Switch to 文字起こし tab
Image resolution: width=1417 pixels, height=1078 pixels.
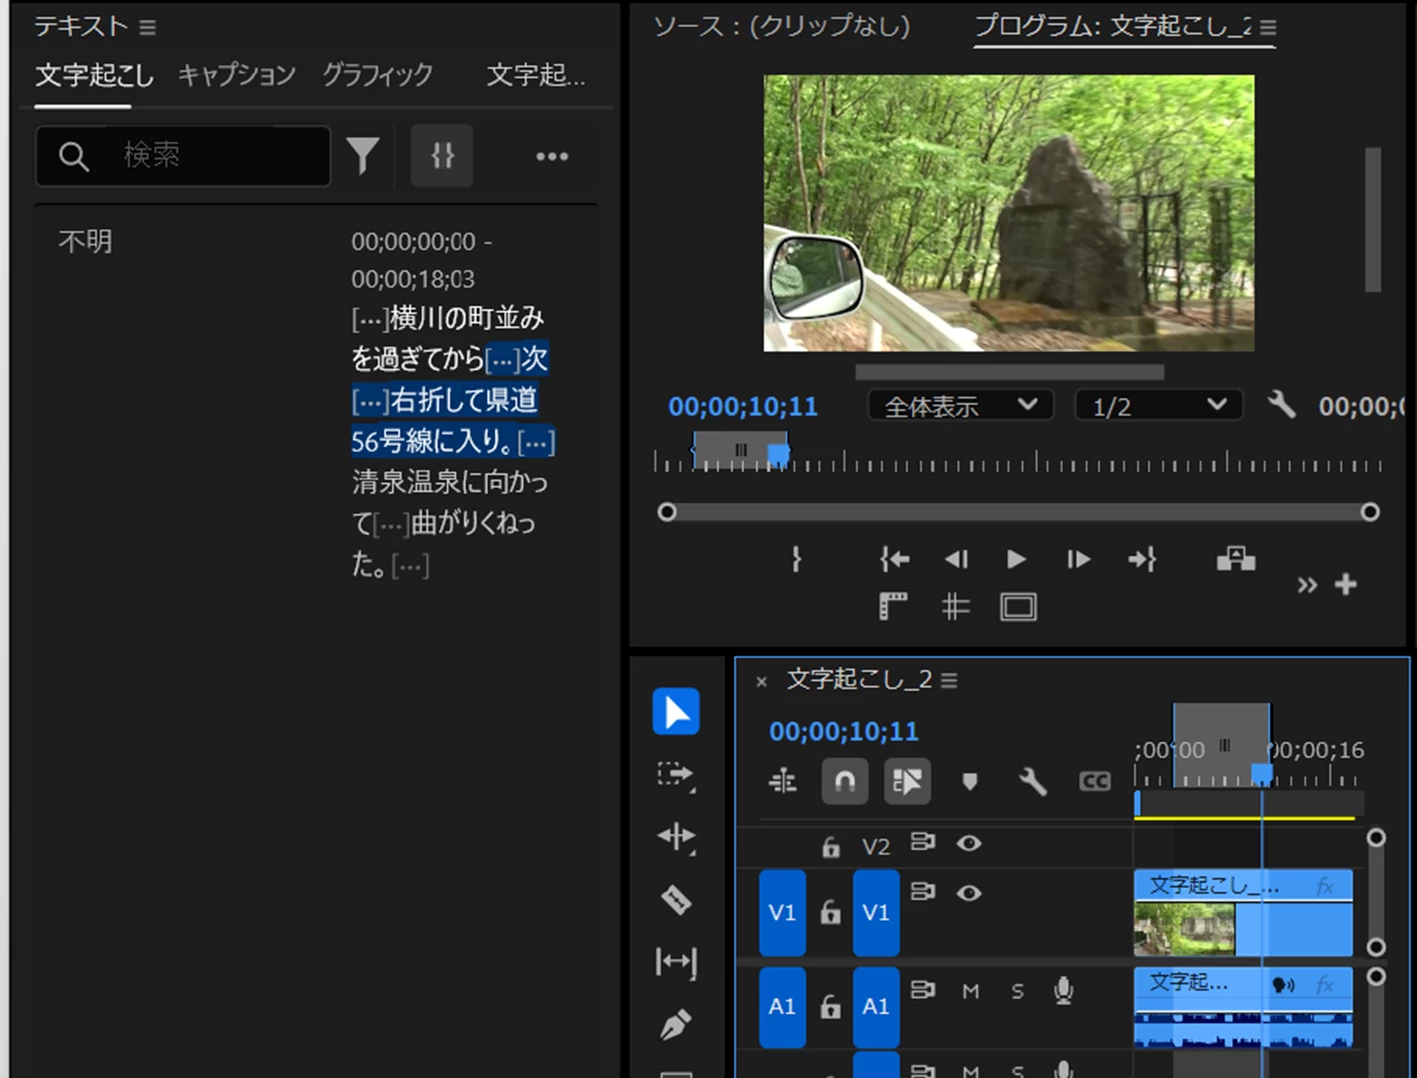click(x=94, y=75)
